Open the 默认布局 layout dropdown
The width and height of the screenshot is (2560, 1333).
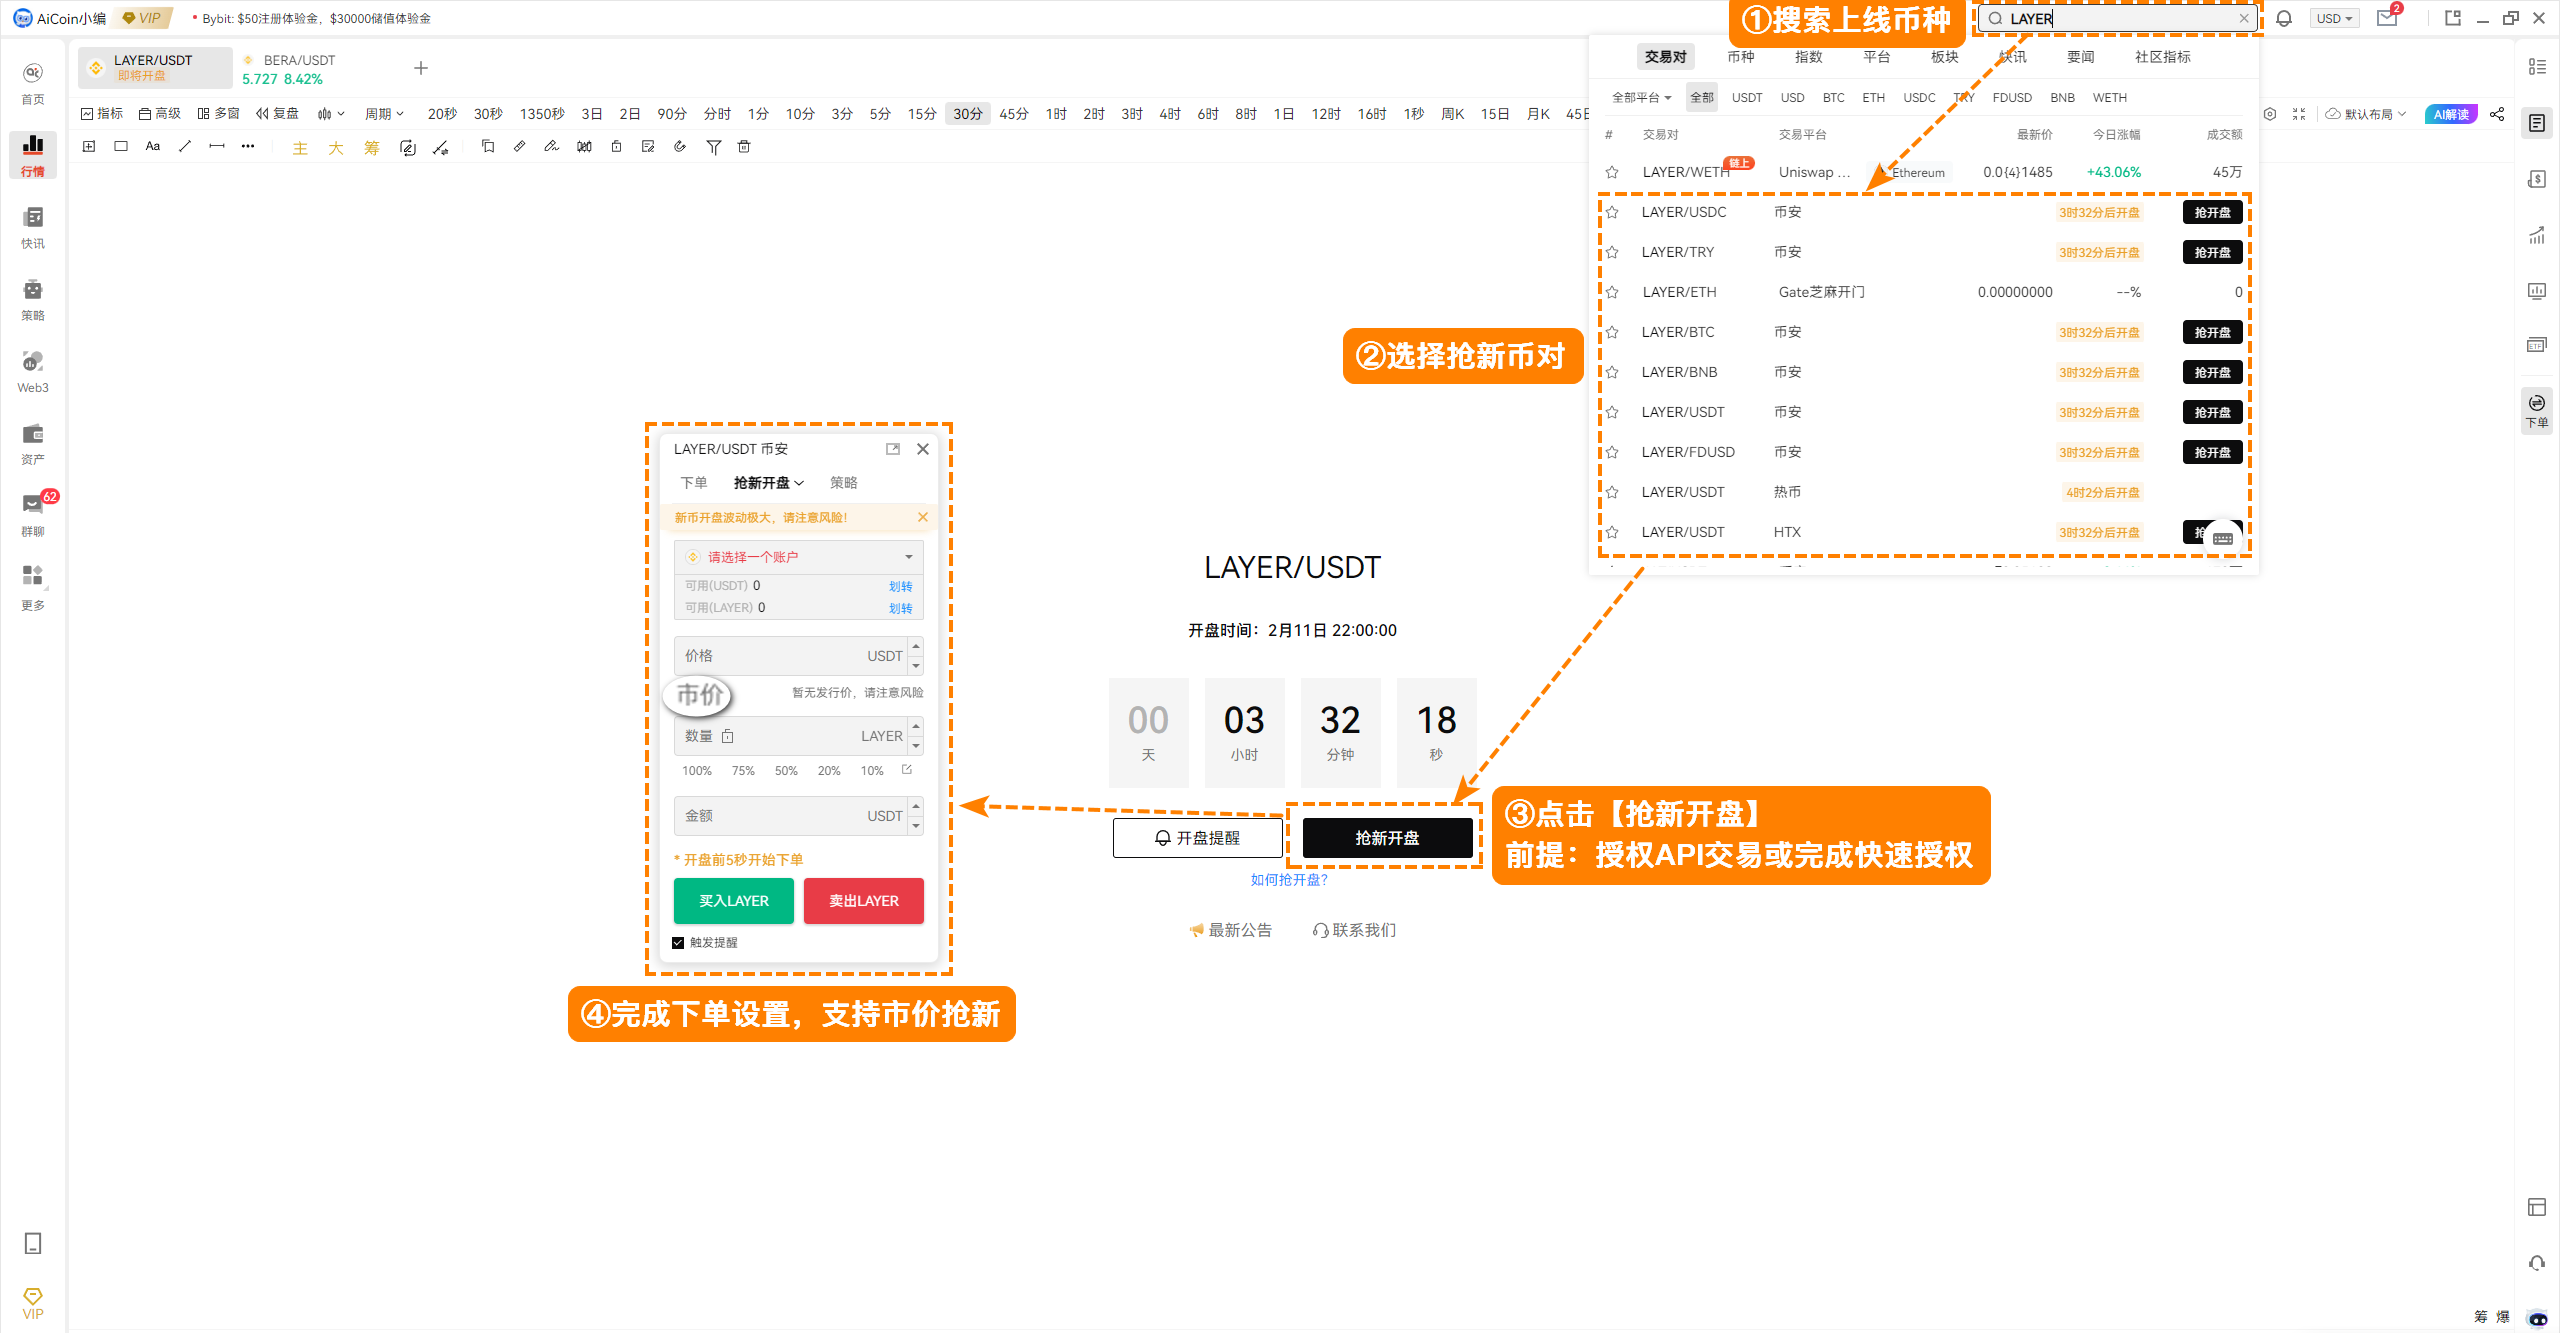click(2366, 114)
